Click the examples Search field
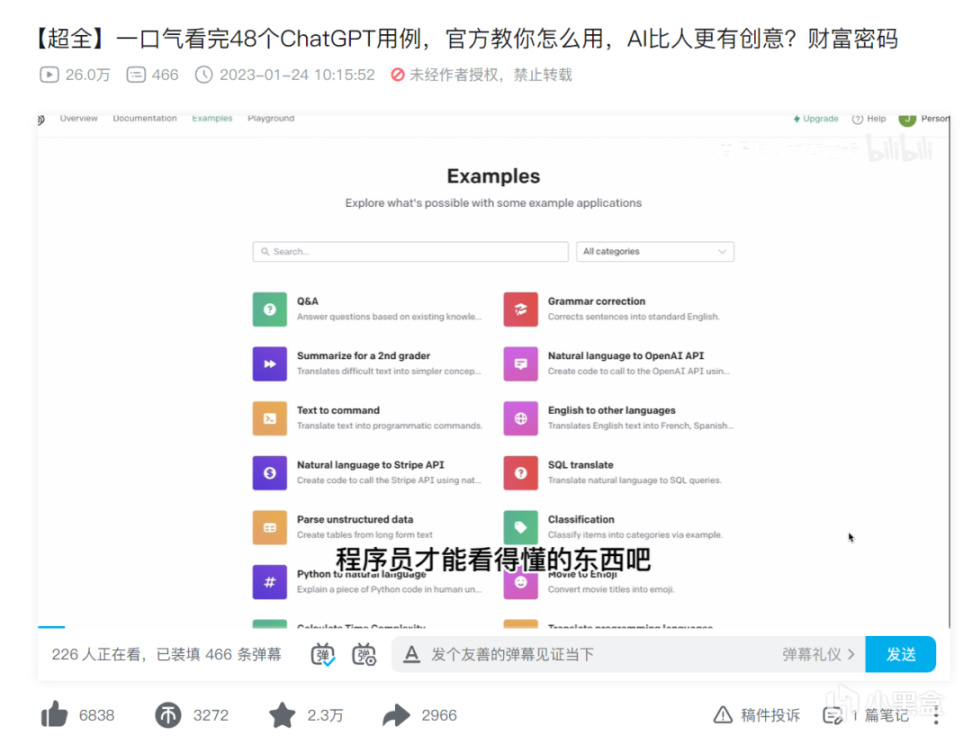Image resolution: width=972 pixels, height=744 pixels. (x=410, y=251)
